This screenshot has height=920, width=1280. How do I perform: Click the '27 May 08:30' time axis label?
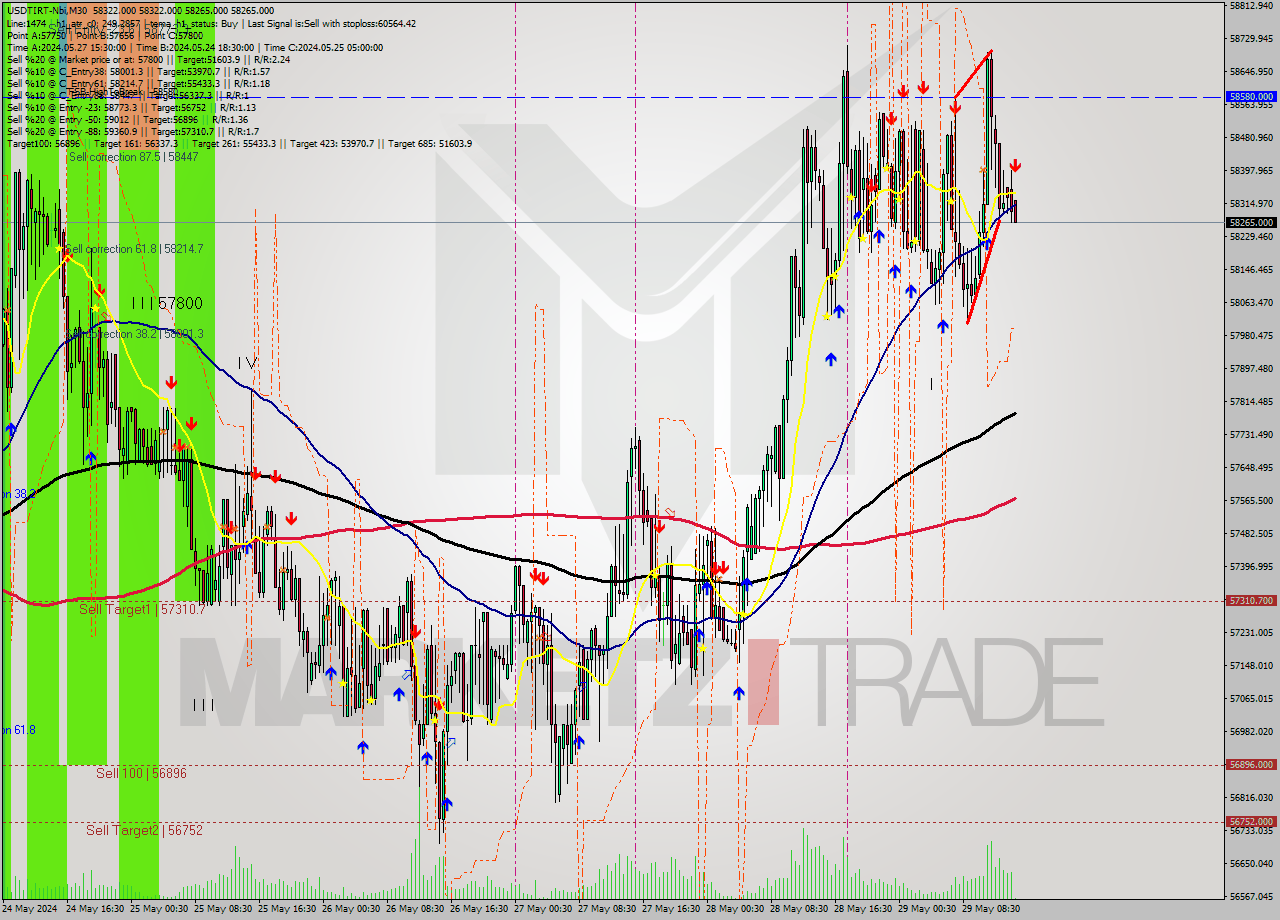(607, 909)
